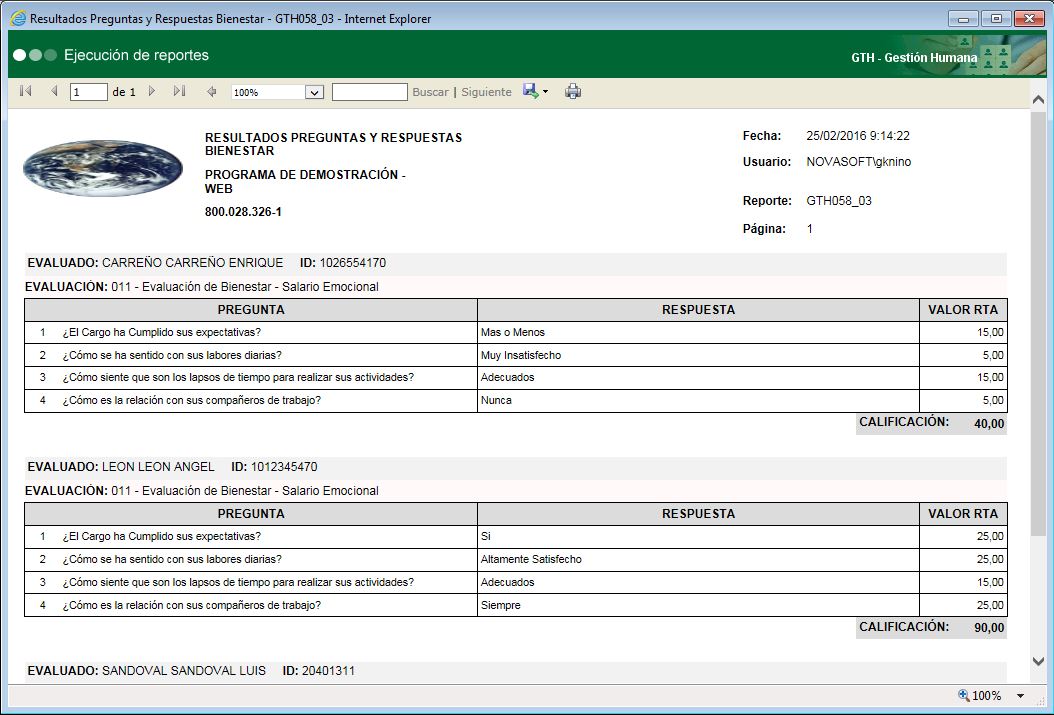The image size is (1054, 715).
Task: Click the scrollbar down arrow
Action: (1038, 661)
